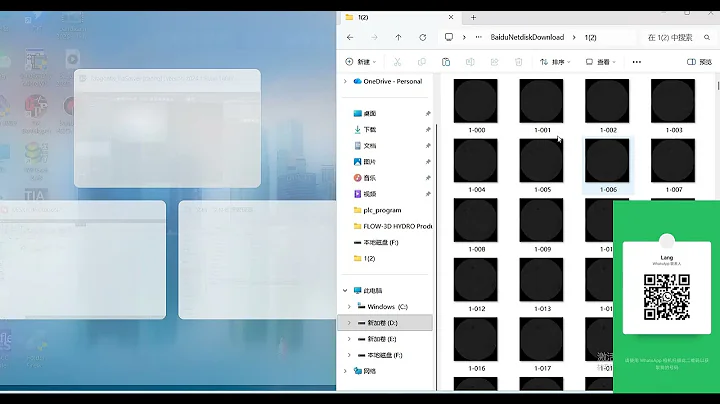This screenshot has height=404, width=720.
Task: Refresh the current folder view
Action: click(x=422, y=38)
